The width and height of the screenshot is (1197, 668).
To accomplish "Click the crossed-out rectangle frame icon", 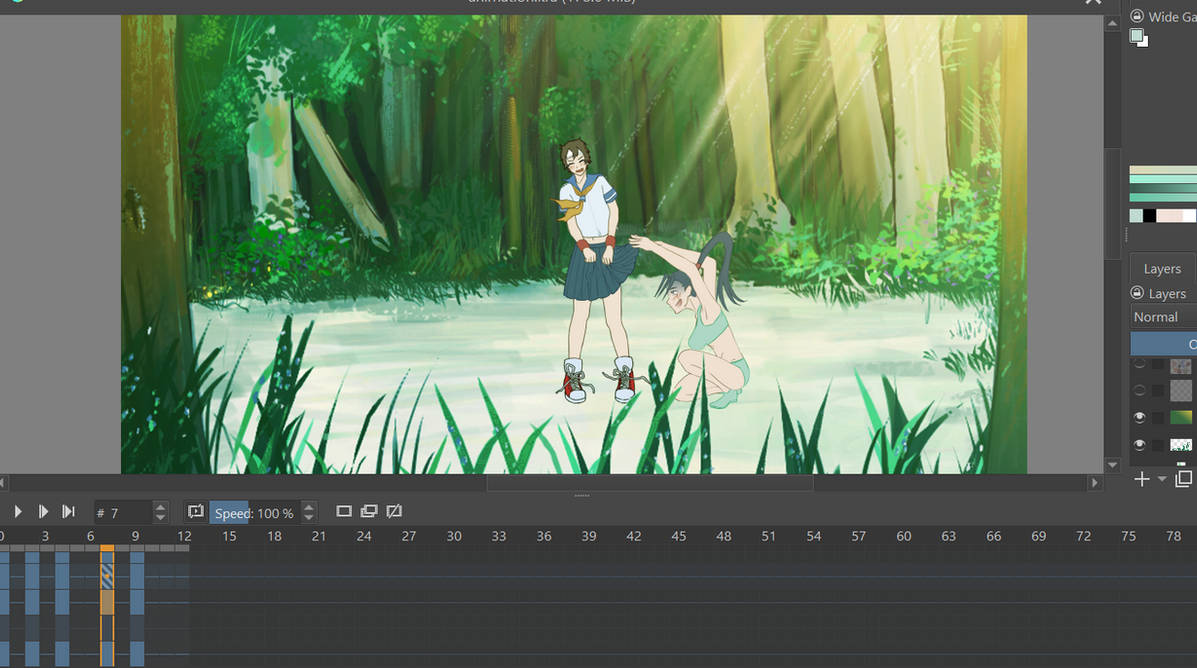I will pyautogui.click(x=395, y=511).
